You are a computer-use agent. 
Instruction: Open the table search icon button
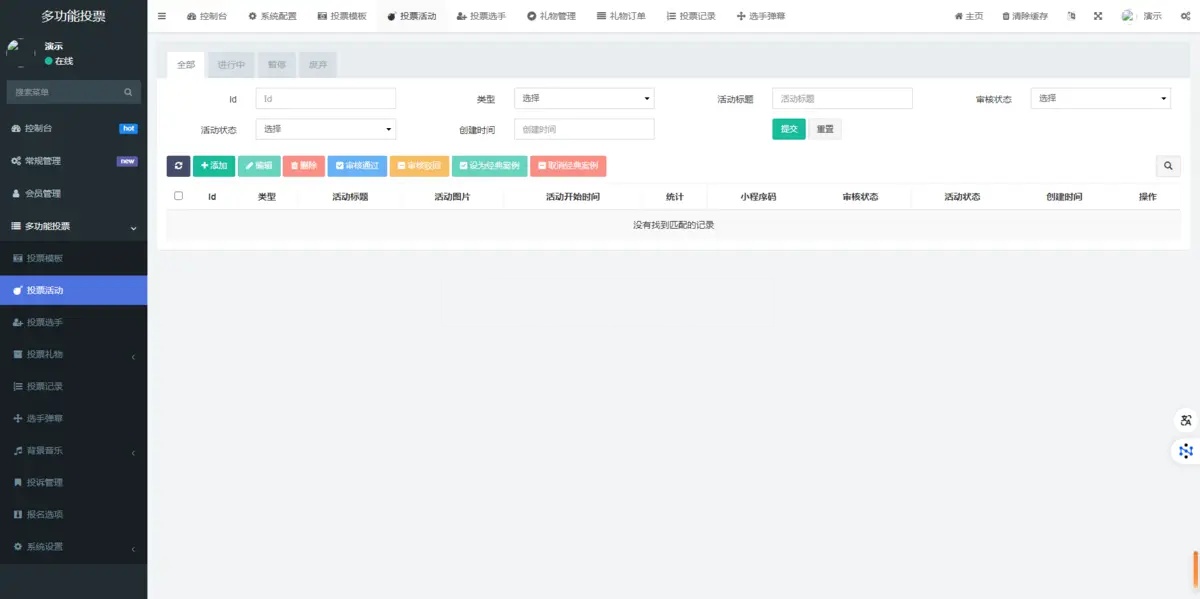pos(1167,166)
